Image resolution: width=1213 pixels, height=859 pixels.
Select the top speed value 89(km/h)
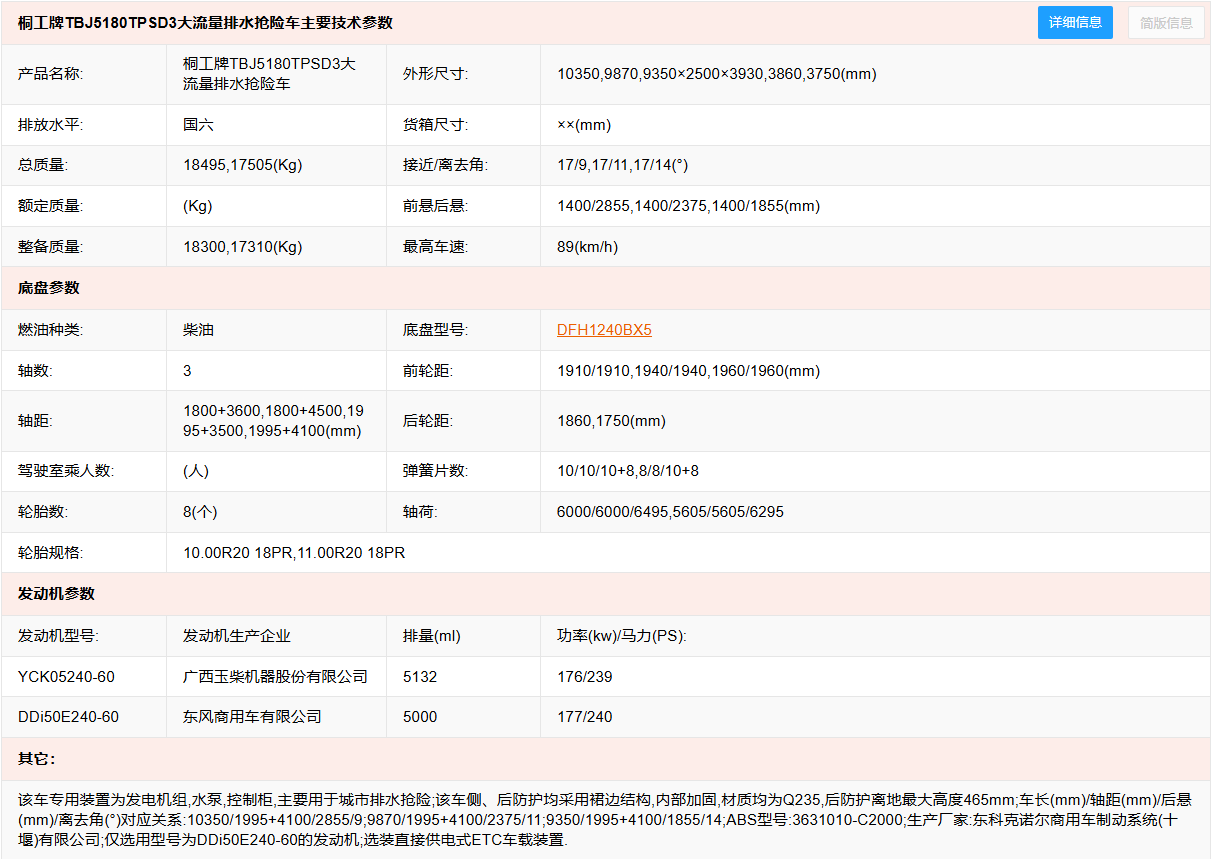tap(587, 247)
